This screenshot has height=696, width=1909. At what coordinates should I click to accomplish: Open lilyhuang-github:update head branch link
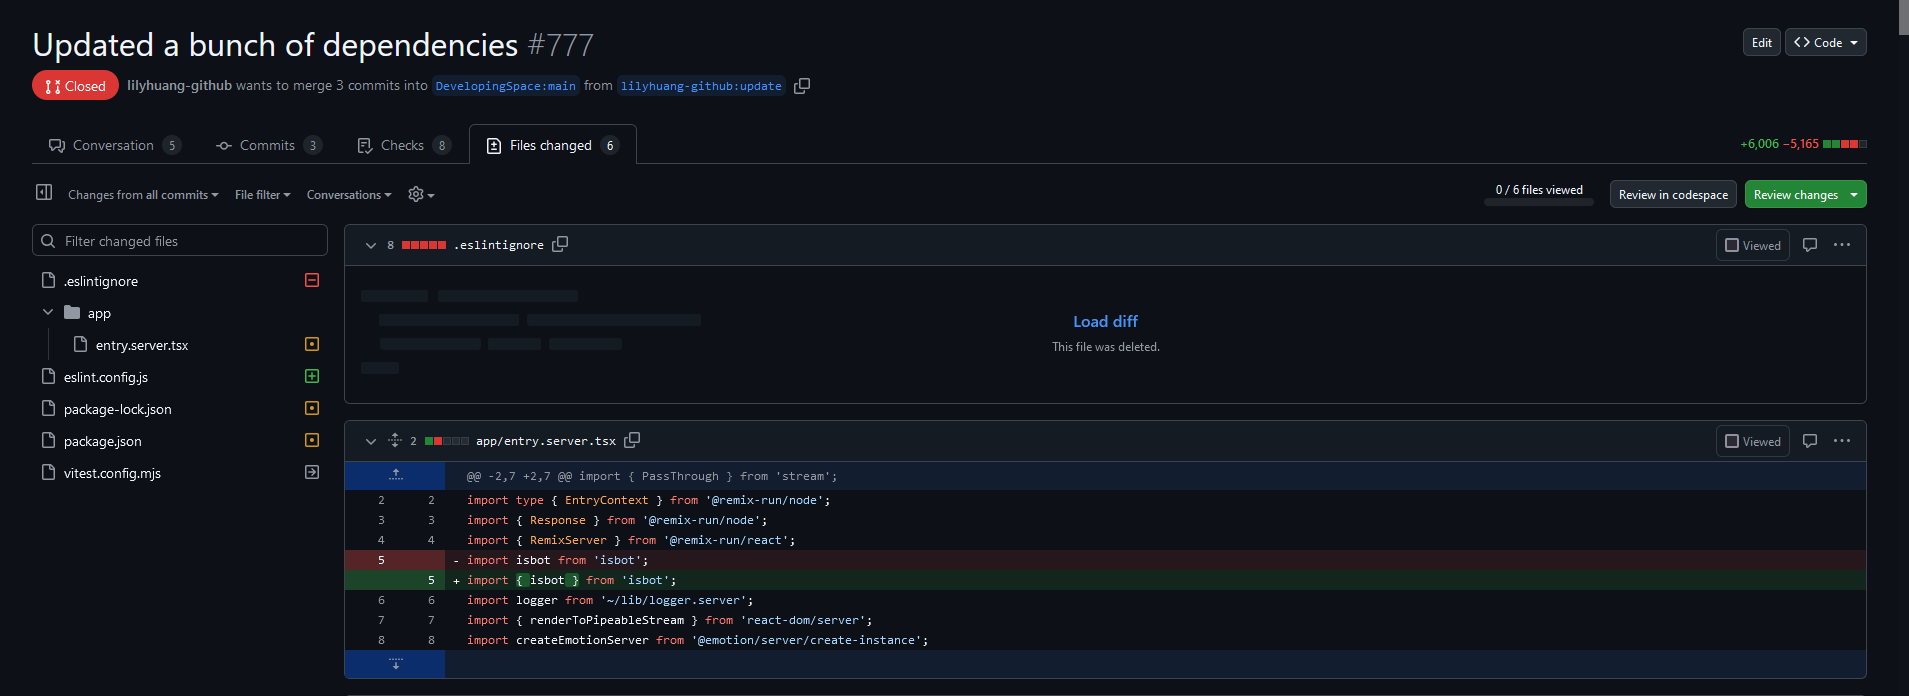[701, 86]
